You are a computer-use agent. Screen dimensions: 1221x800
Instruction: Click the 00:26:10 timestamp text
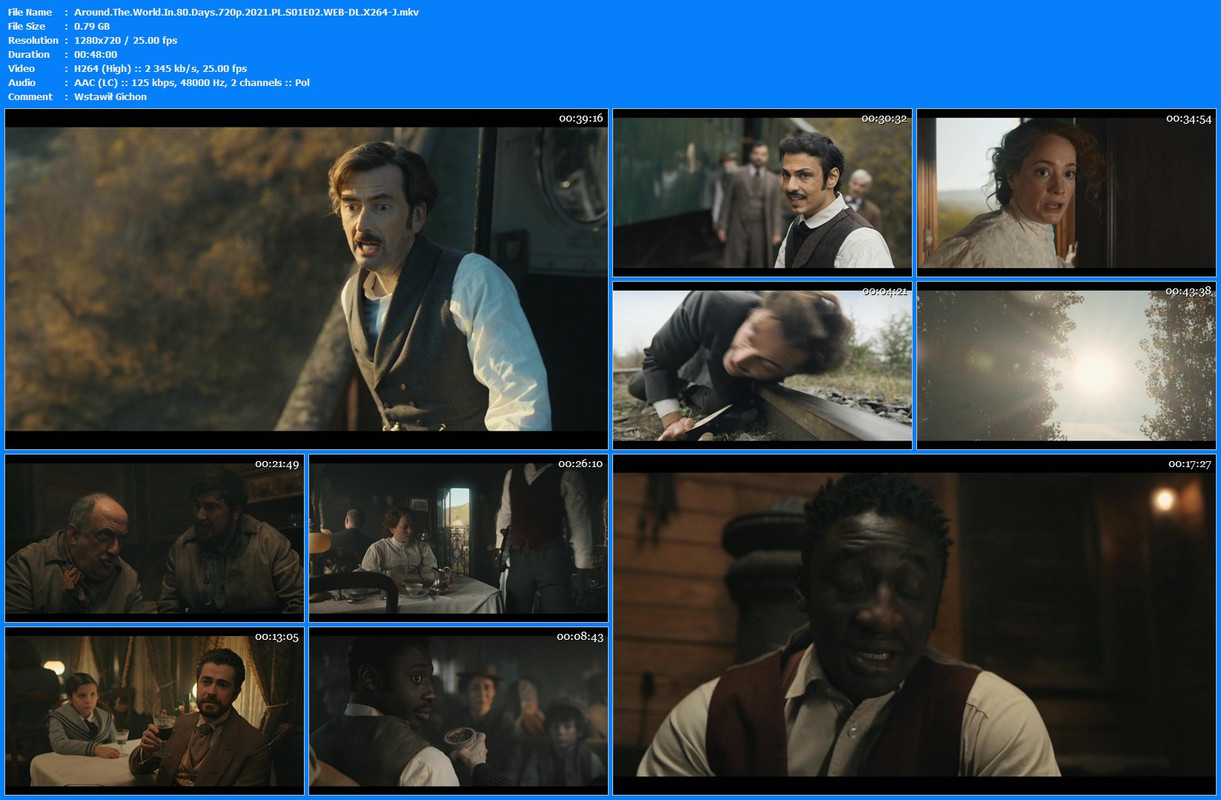(x=581, y=463)
